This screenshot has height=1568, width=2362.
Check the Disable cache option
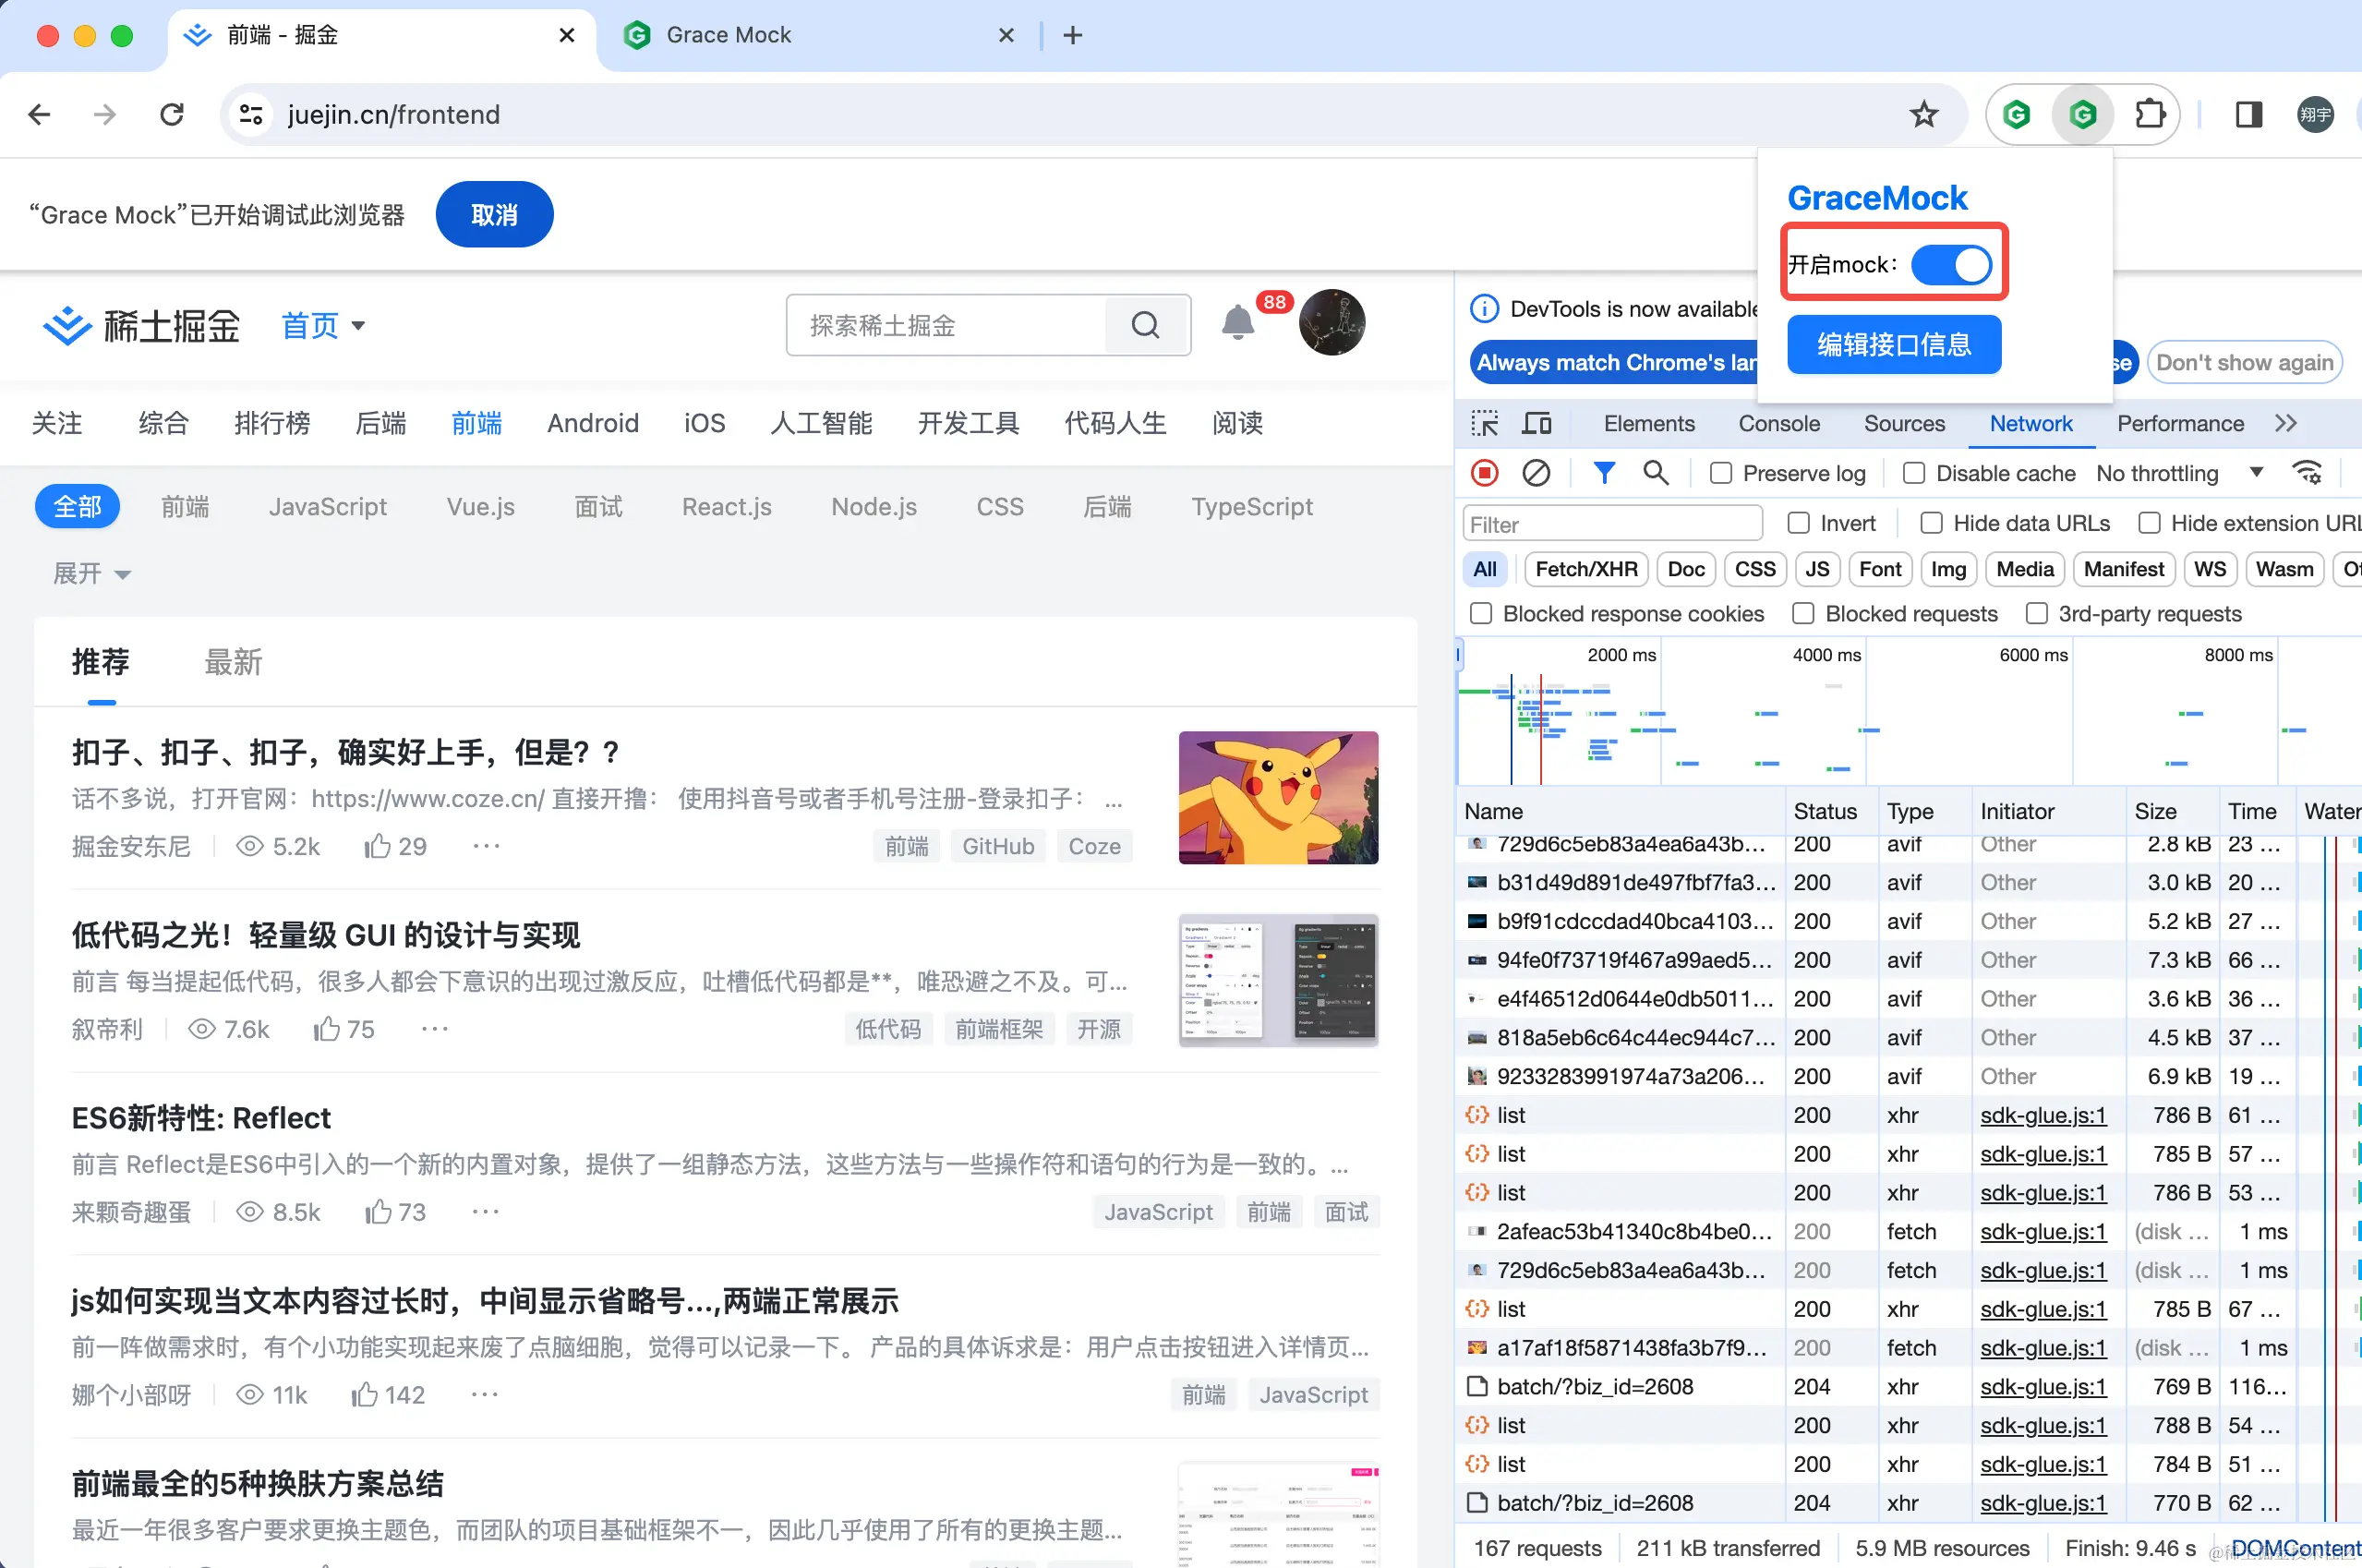[x=1914, y=473]
